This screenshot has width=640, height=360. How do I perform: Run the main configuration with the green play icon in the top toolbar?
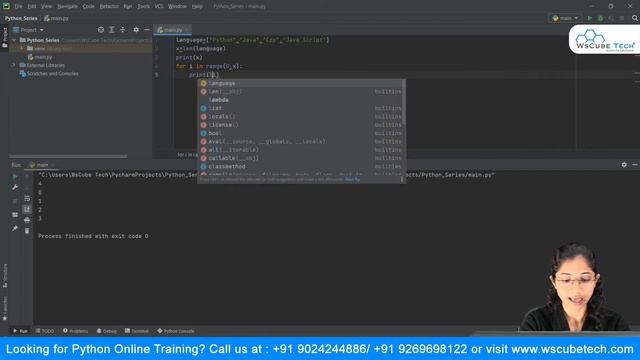pyautogui.click(x=589, y=18)
